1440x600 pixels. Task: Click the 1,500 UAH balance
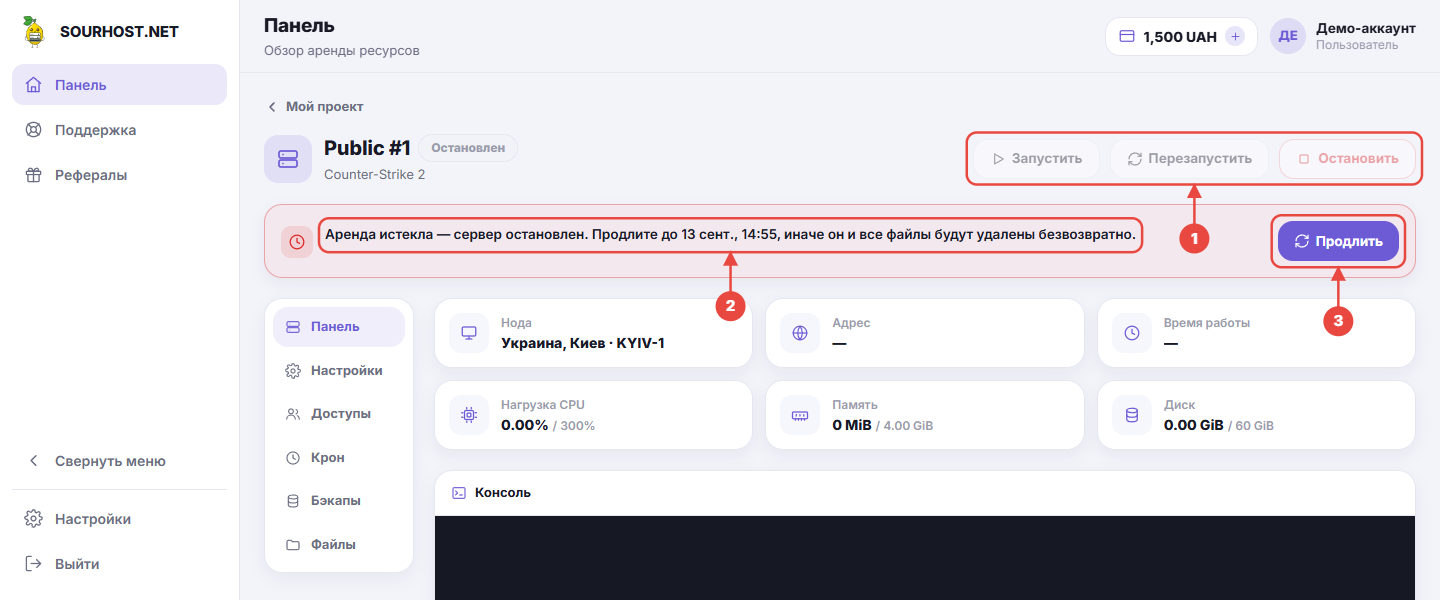click(x=1180, y=36)
